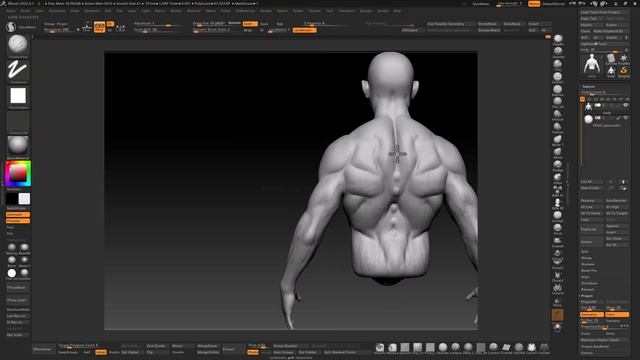This screenshot has height=360, width=640.
Task: Pick a hue in the color picker
Action: (x=18, y=173)
